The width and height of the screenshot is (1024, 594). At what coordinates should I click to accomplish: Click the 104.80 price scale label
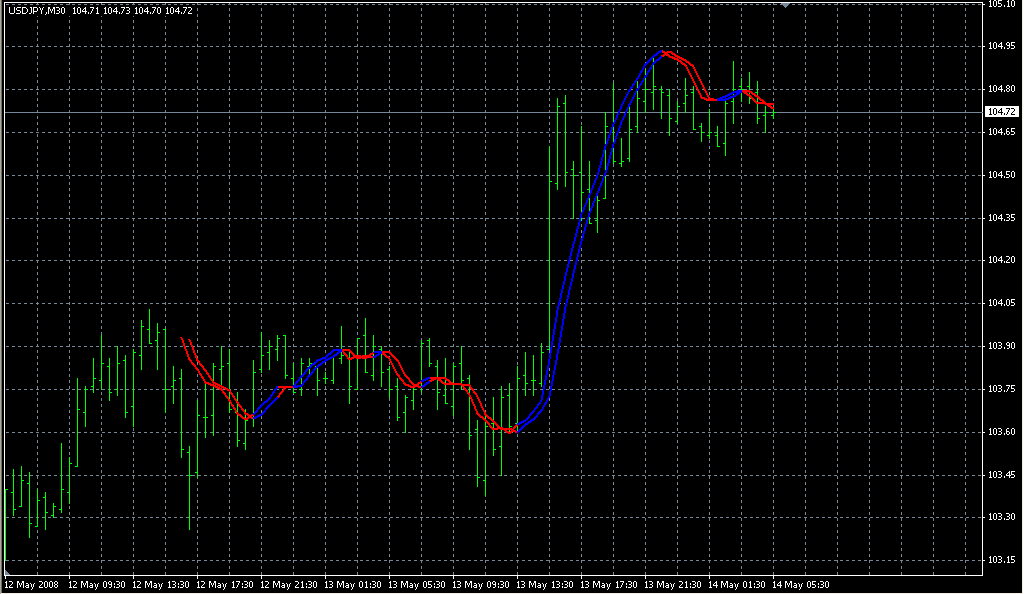pos(1001,89)
